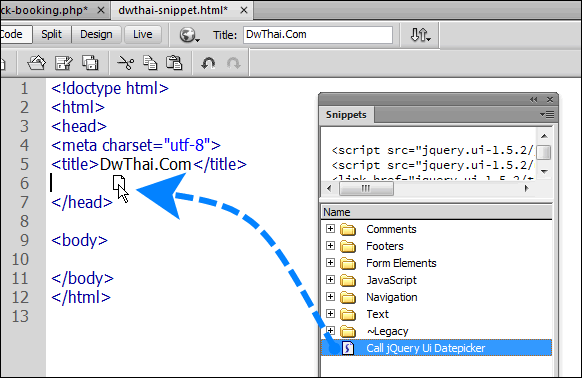This screenshot has height=378, width=582.
Task: Collapse the Snippets panel to icons
Action: click(x=534, y=100)
